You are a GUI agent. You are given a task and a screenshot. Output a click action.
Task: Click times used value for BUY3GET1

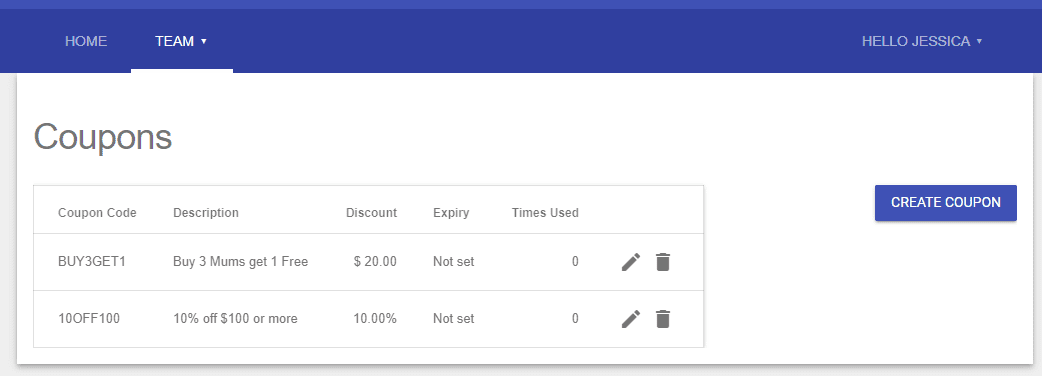point(575,262)
